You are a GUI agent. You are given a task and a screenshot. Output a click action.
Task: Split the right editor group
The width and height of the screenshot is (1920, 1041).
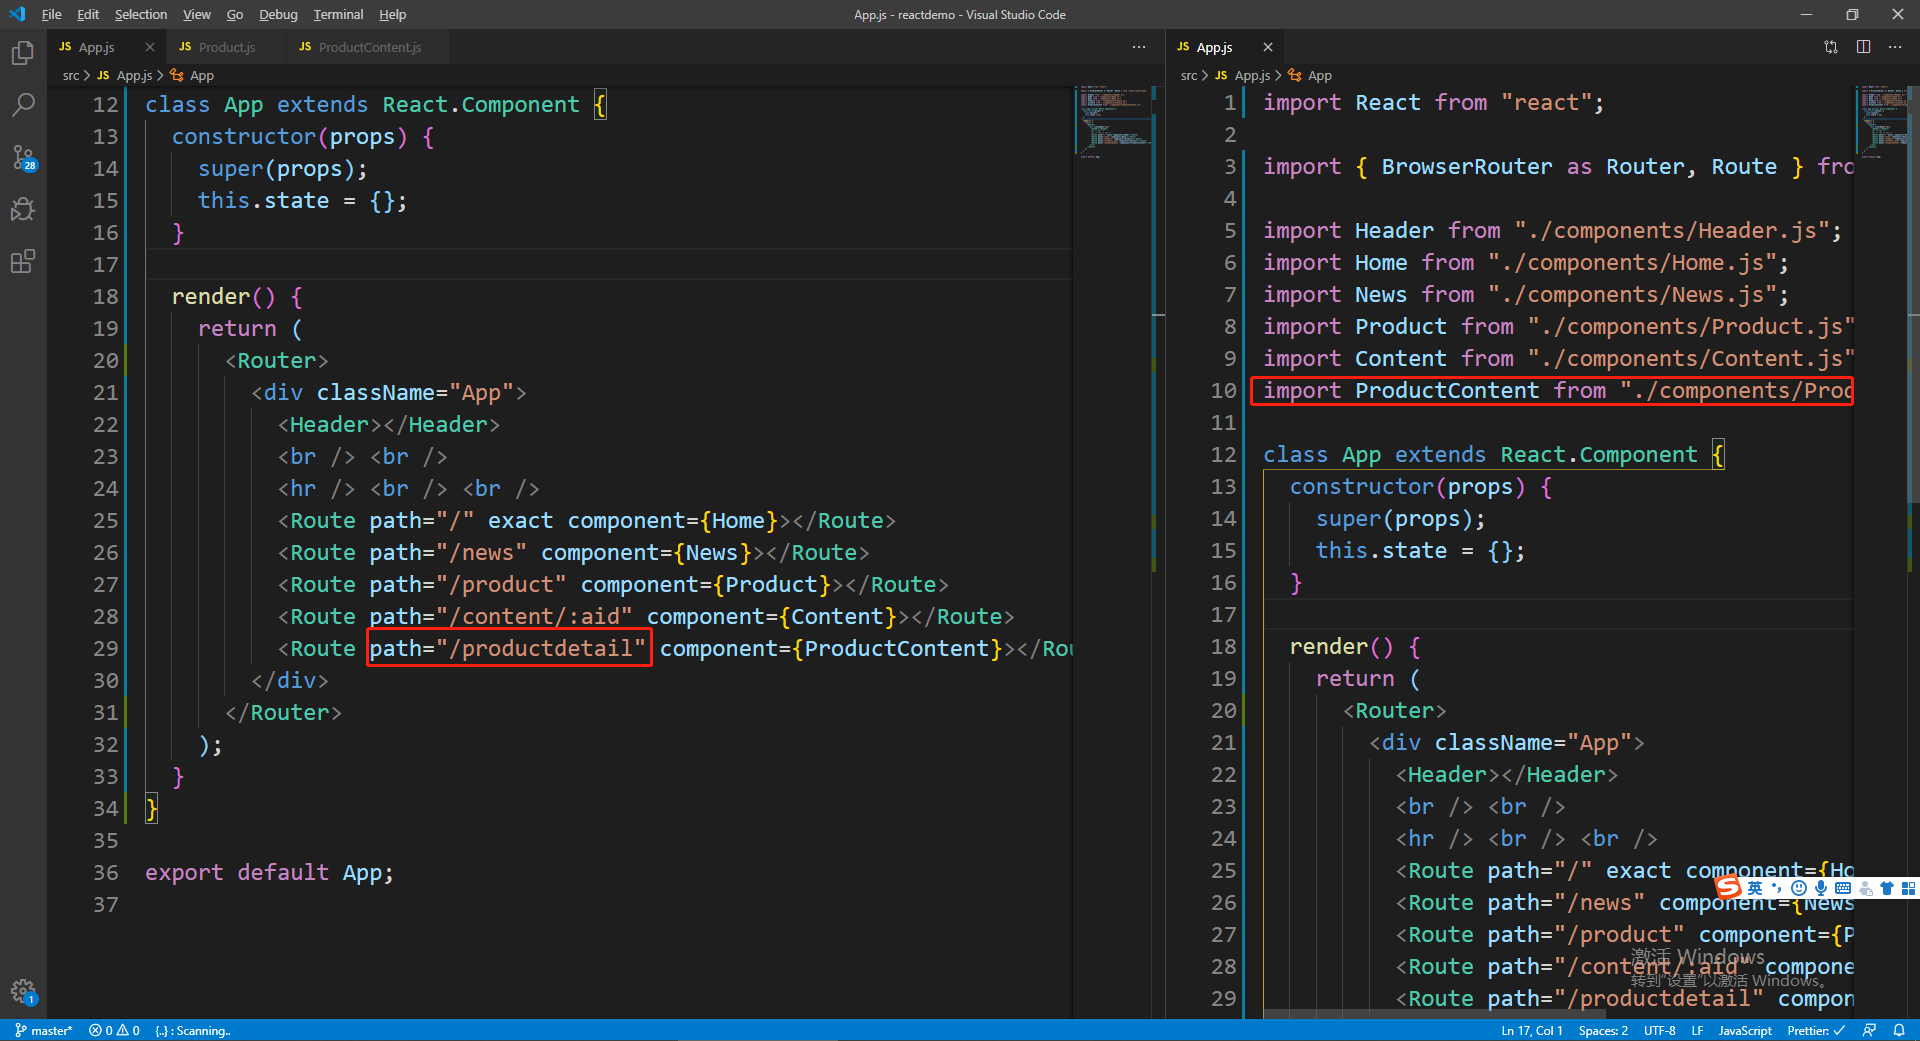[1863, 47]
